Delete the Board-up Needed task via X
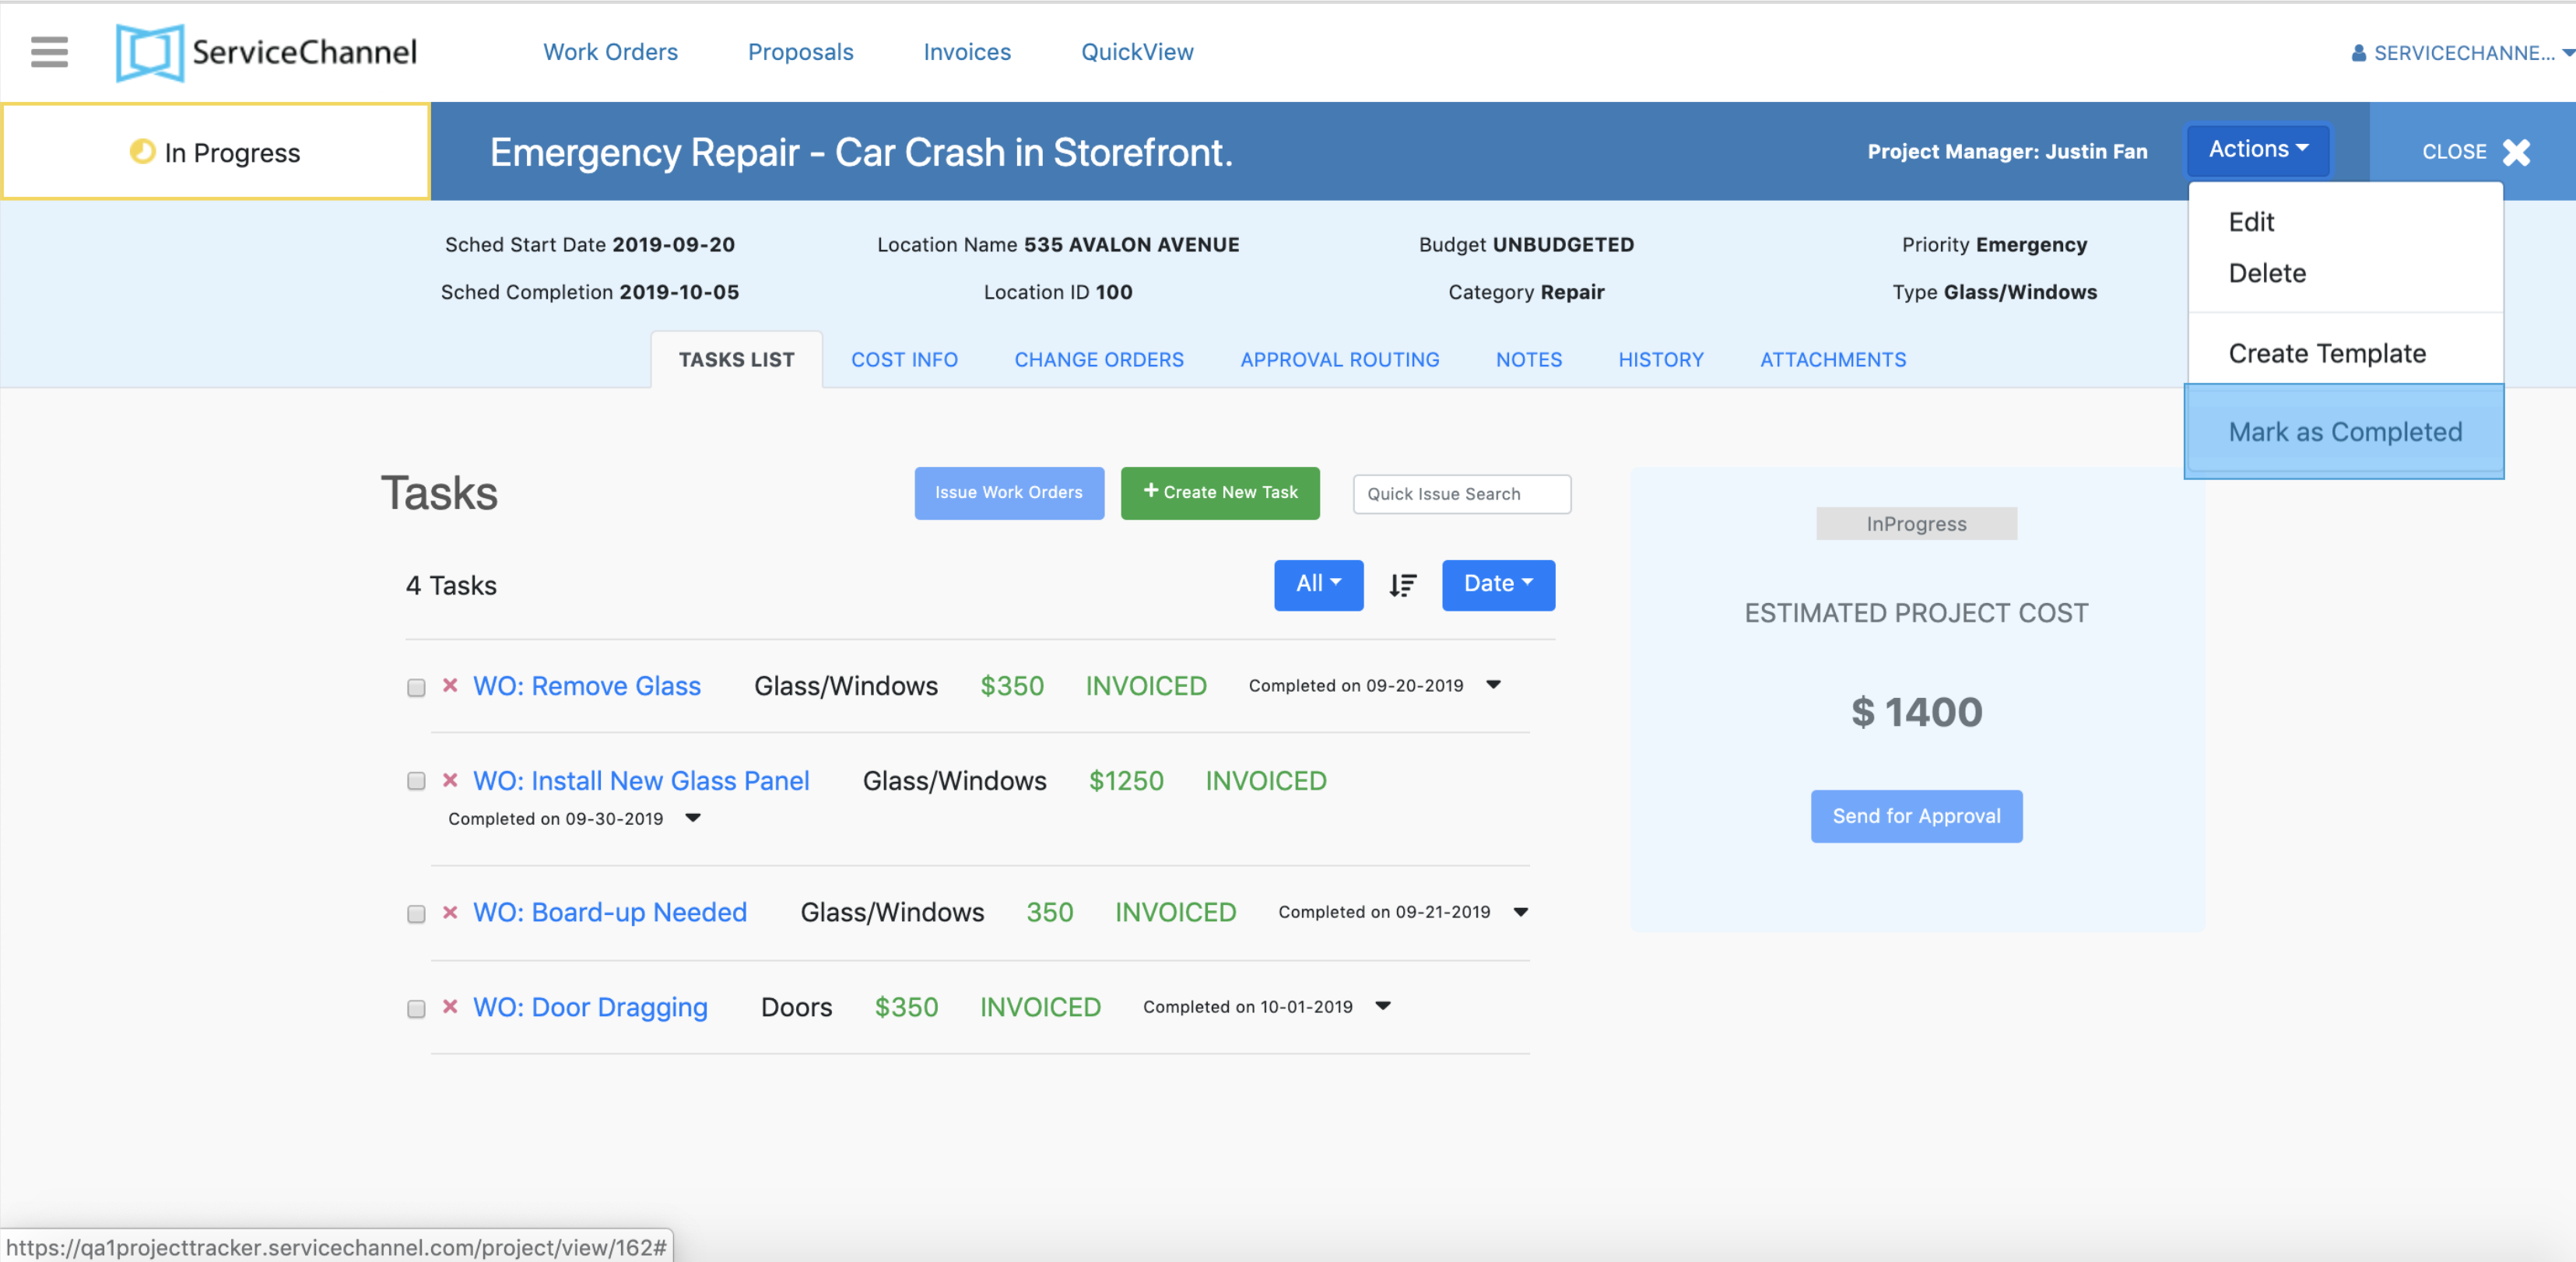Image resolution: width=2576 pixels, height=1262 pixels. [x=450, y=912]
